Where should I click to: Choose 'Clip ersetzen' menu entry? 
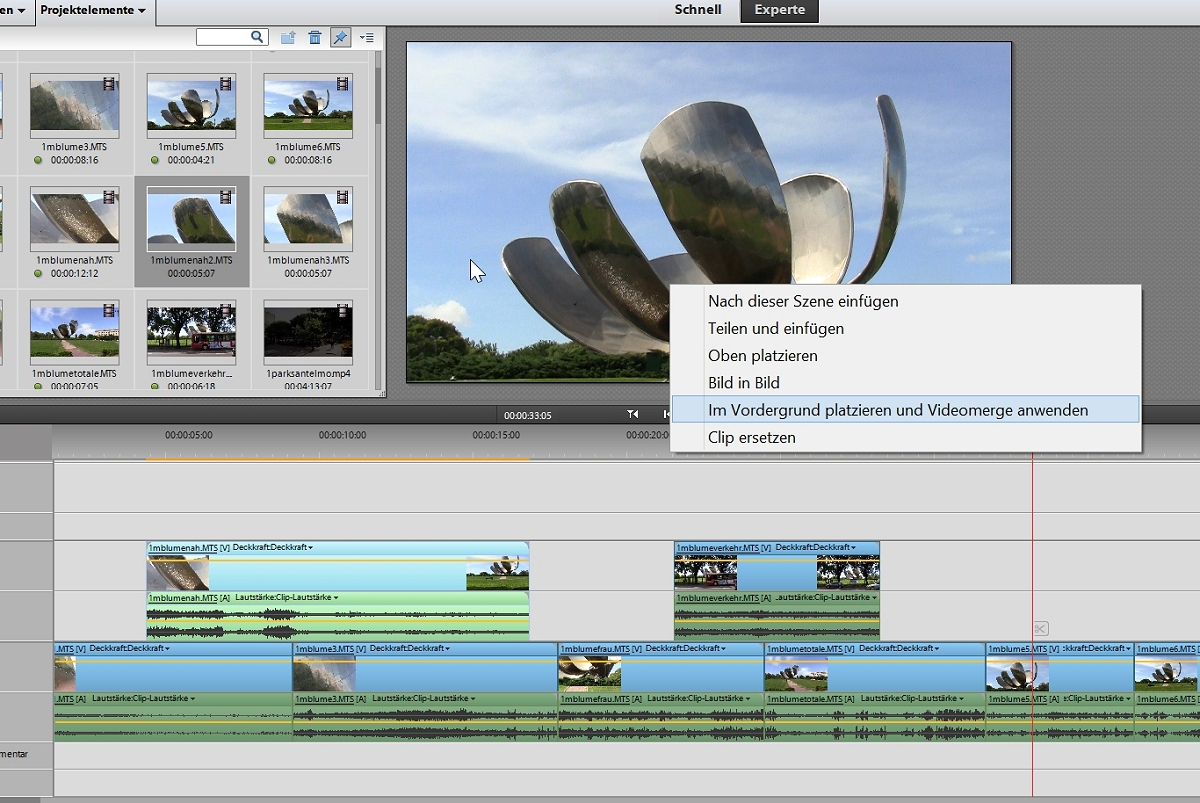click(x=752, y=437)
